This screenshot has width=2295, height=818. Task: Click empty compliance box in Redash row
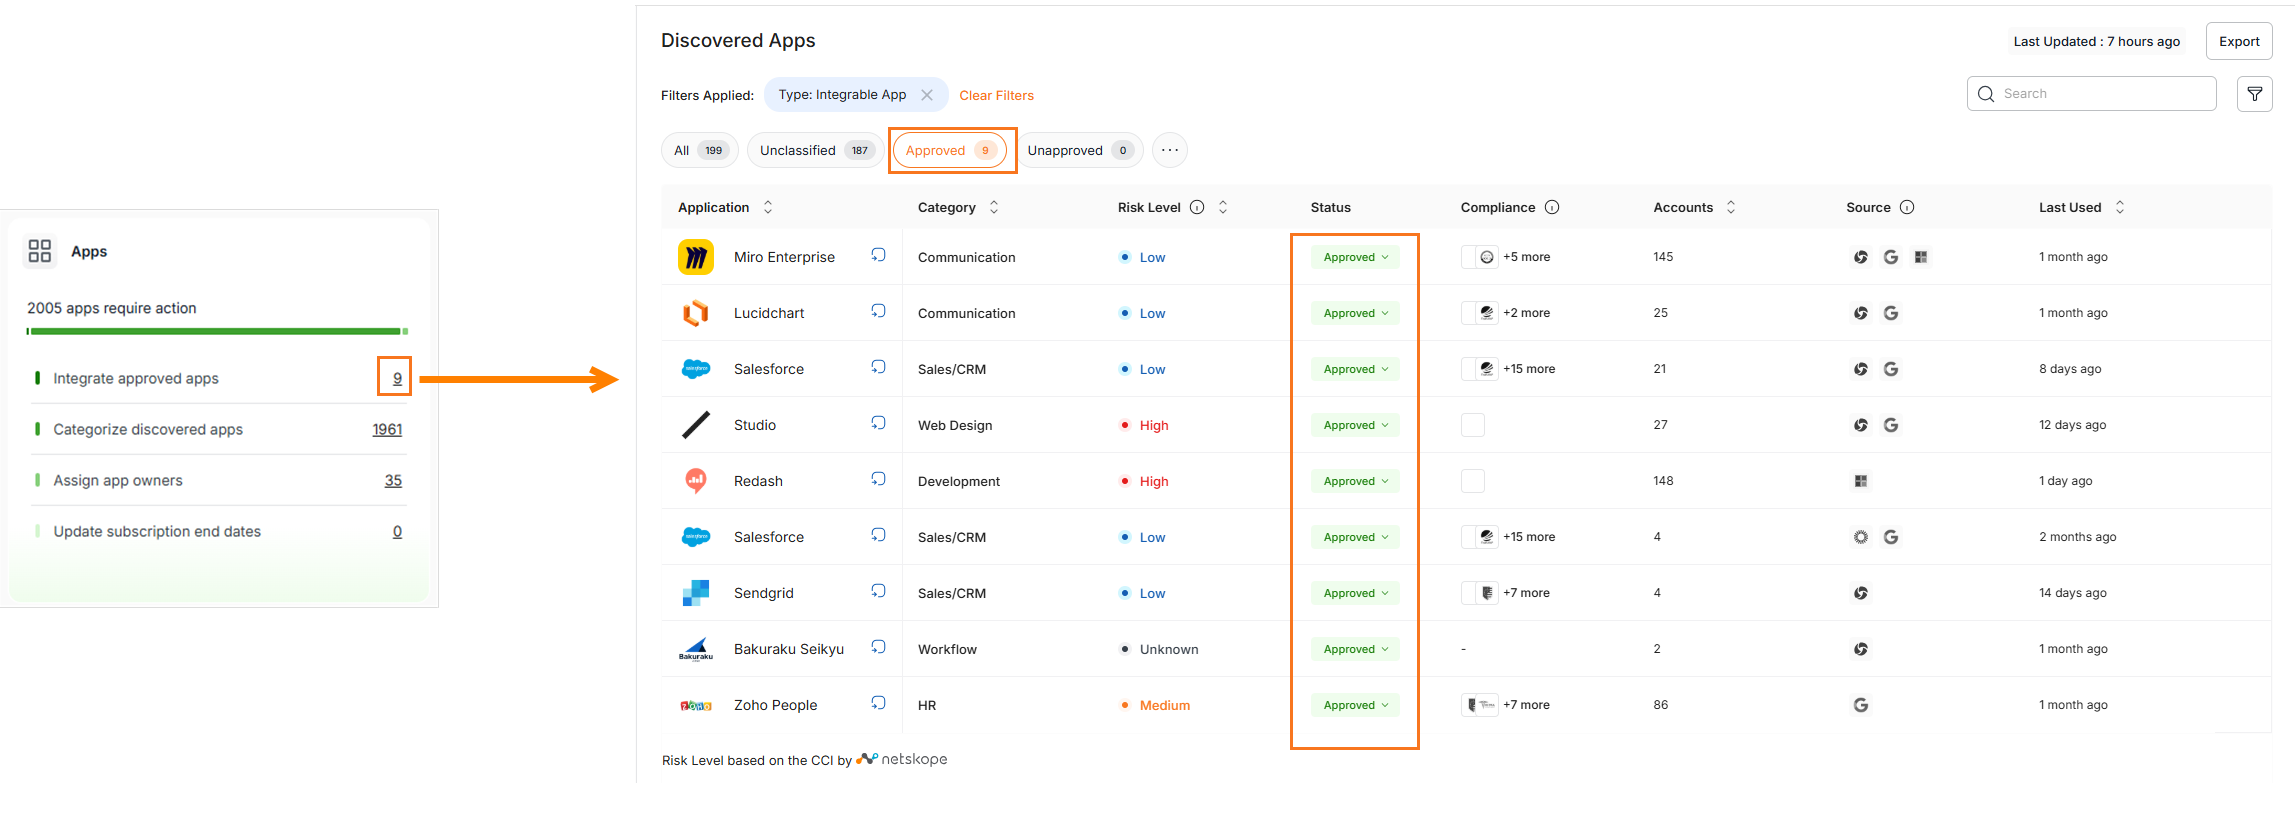point(1473,481)
